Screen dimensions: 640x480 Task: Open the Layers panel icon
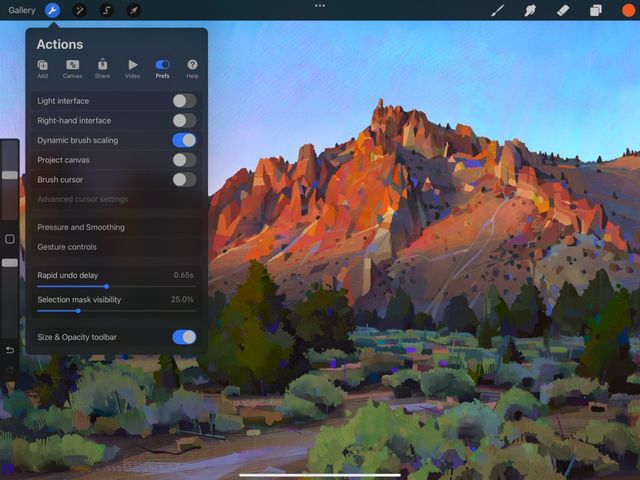tap(596, 10)
